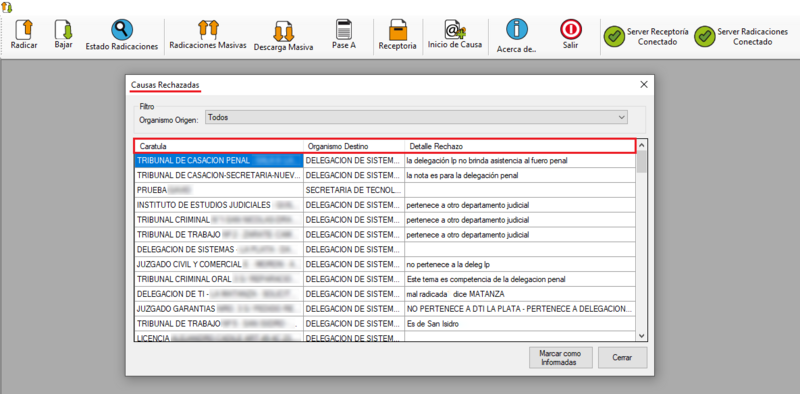Exit using the Salir icon
The width and height of the screenshot is (800, 394).
pos(570,30)
